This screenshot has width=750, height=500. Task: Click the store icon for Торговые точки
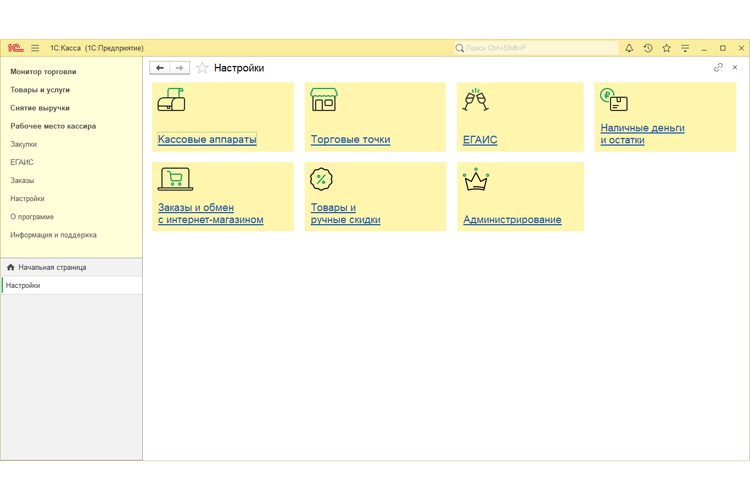tap(323, 100)
